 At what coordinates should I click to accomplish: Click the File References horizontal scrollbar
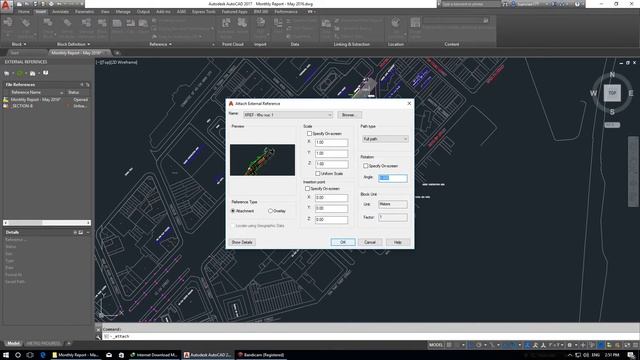click(47, 223)
